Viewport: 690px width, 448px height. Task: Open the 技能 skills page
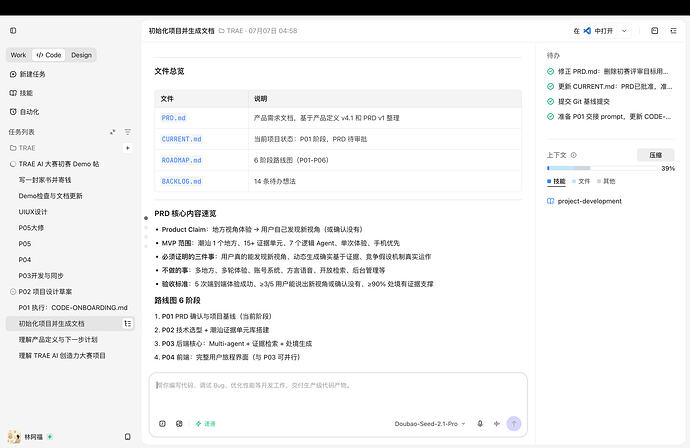21,93
